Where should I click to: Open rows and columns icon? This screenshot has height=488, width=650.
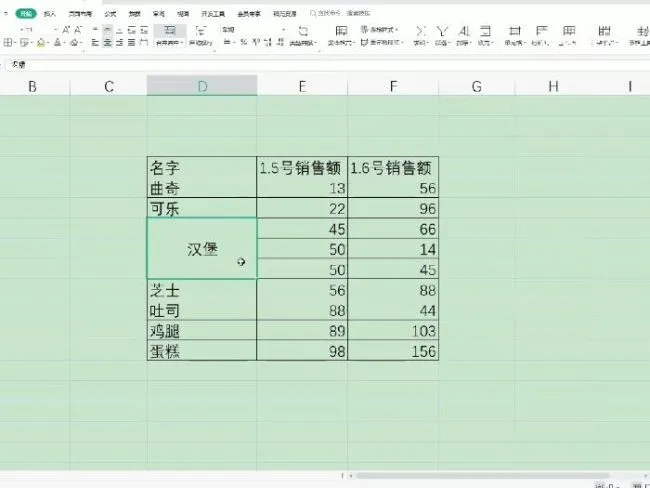coord(541,31)
